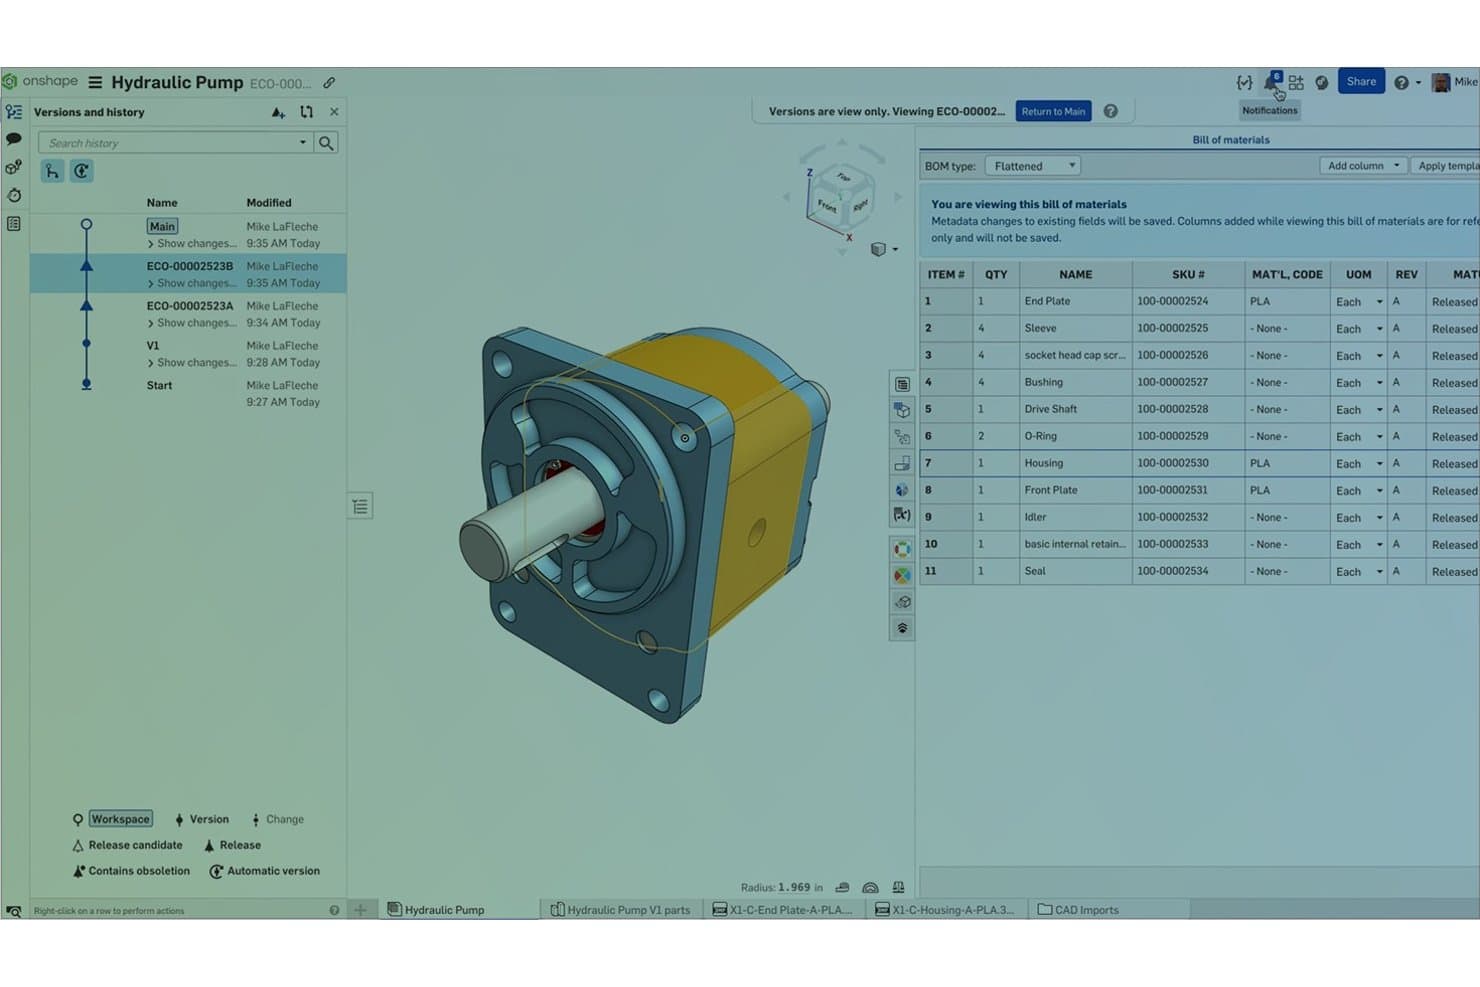Open the variable table (x) icon in right strip

(902, 515)
